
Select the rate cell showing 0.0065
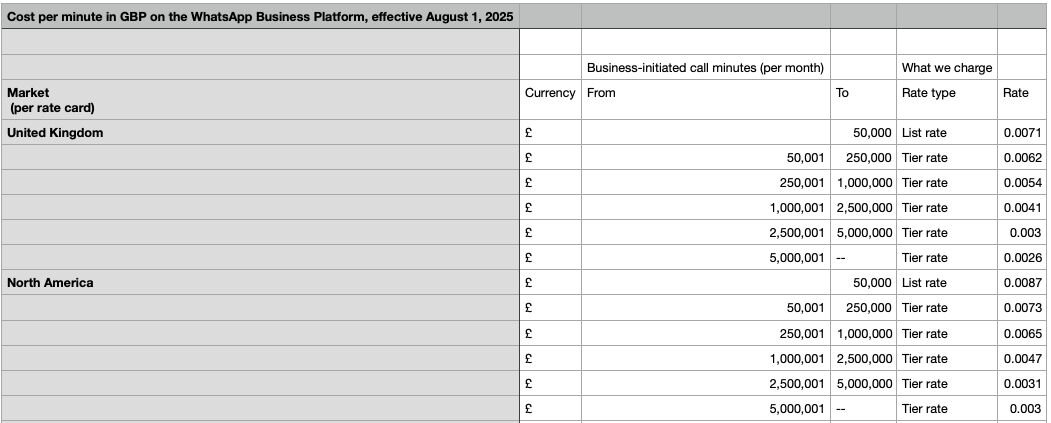1022,333
